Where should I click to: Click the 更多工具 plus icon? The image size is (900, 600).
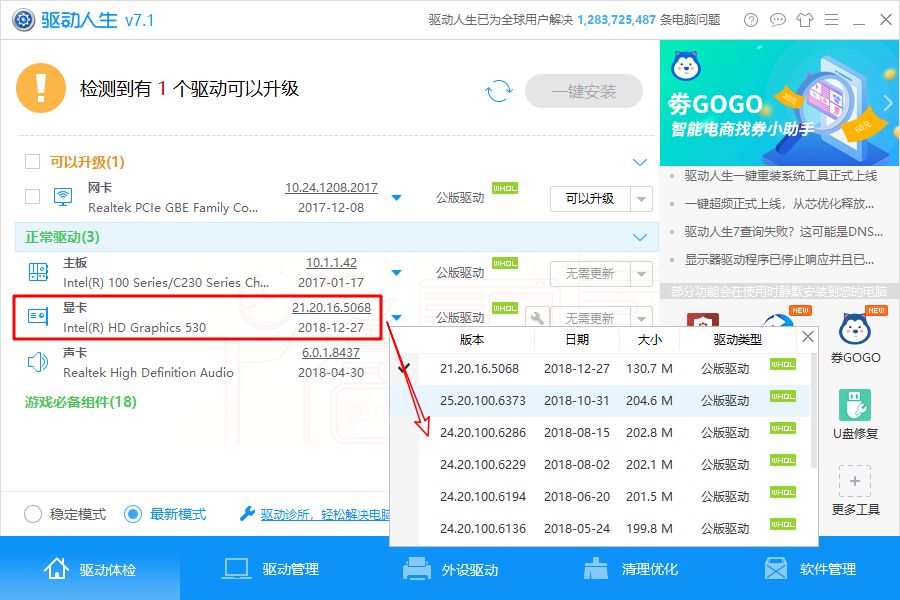pyautogui.click(x=855, y=481)
